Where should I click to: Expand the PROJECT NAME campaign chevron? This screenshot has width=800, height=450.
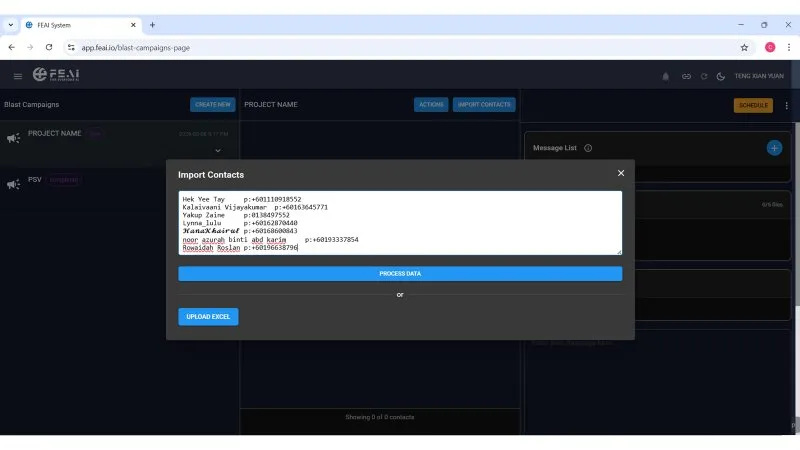coord(218,151)
